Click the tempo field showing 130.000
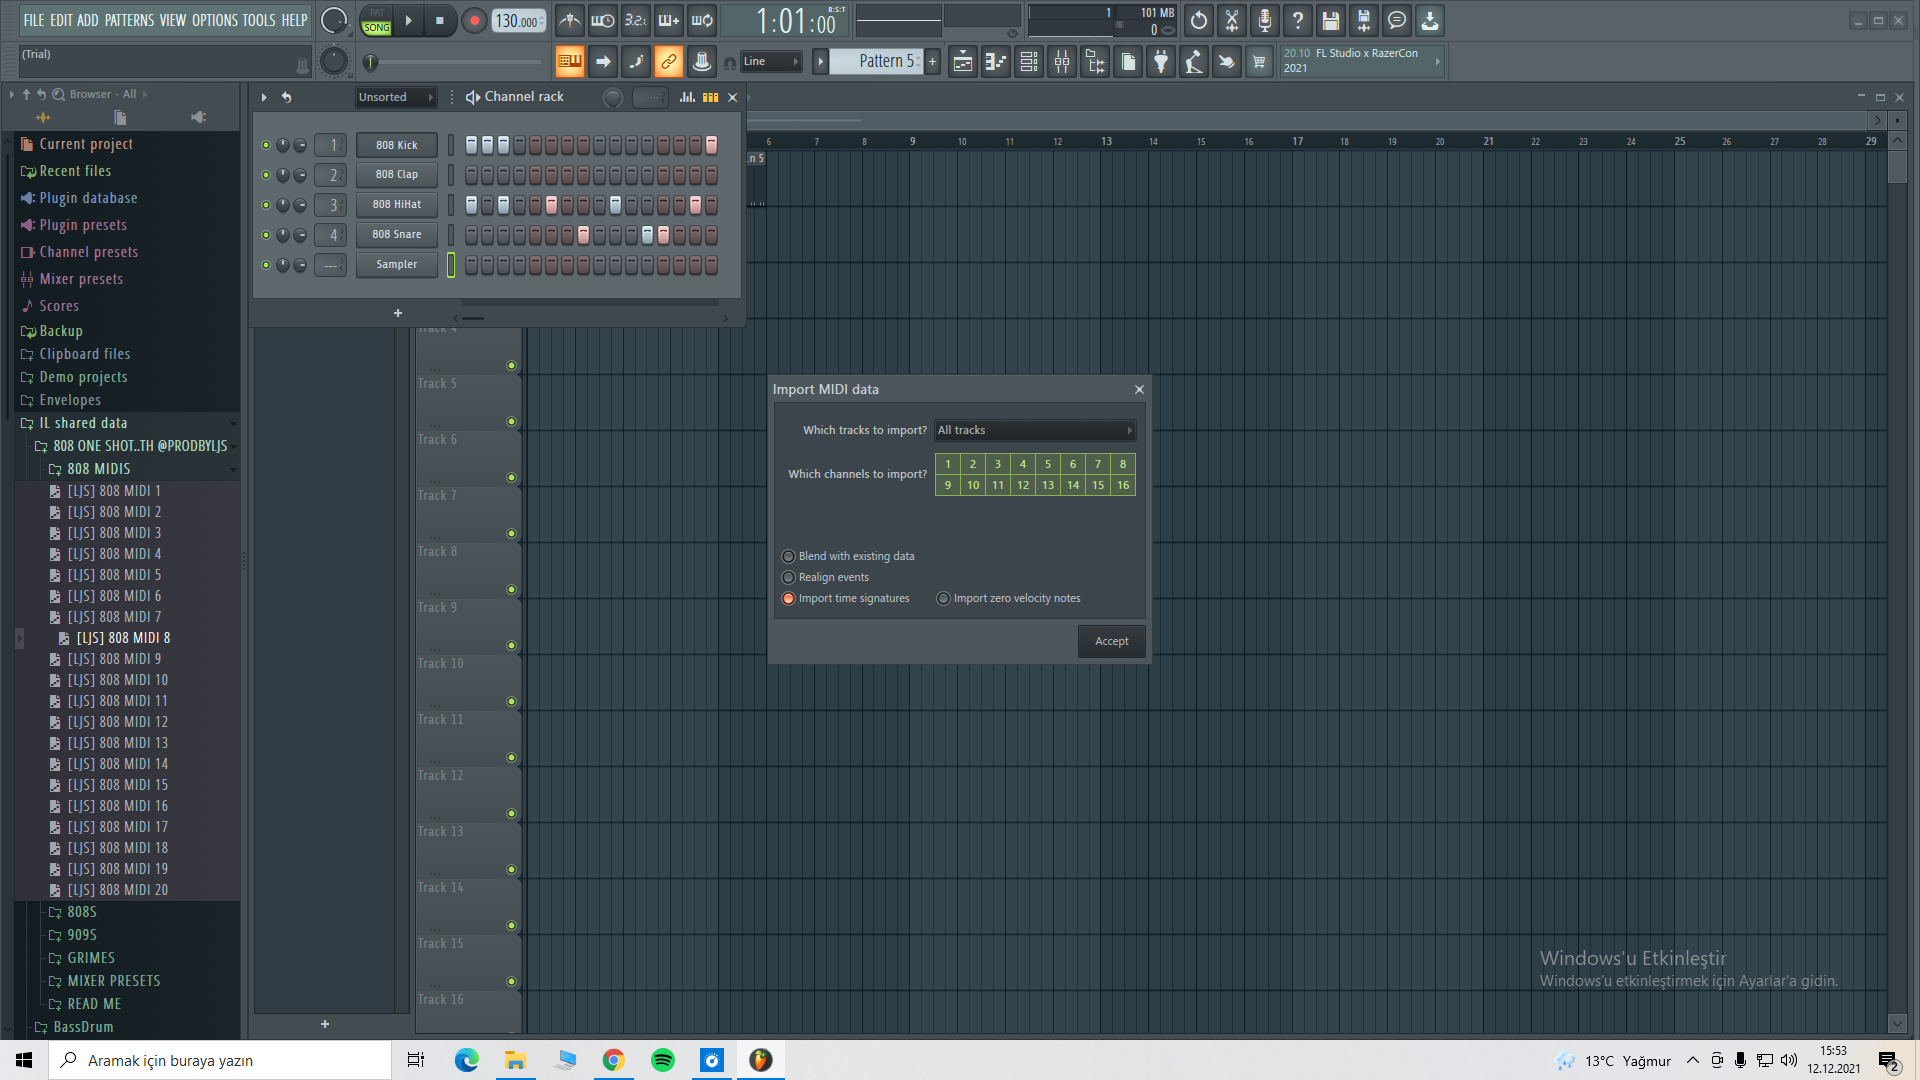The height and width of the screenshot is (1080, 1920). 518,21
